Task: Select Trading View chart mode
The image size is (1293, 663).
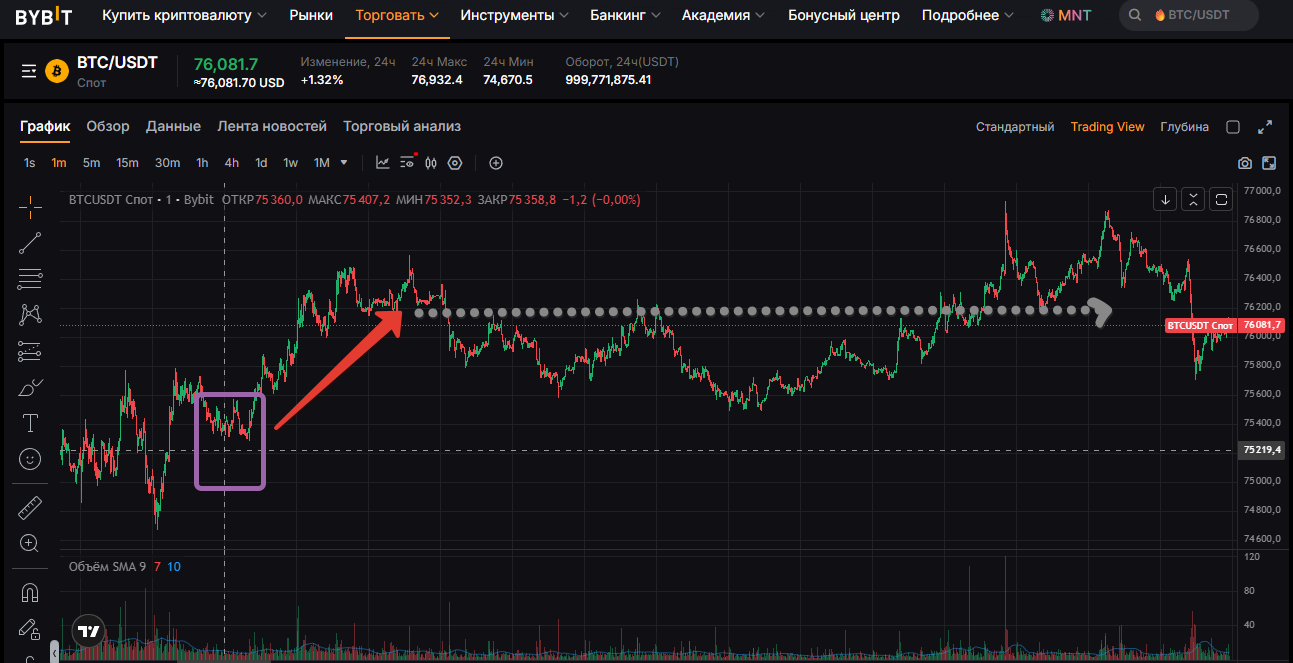Action: [1107, 127]
